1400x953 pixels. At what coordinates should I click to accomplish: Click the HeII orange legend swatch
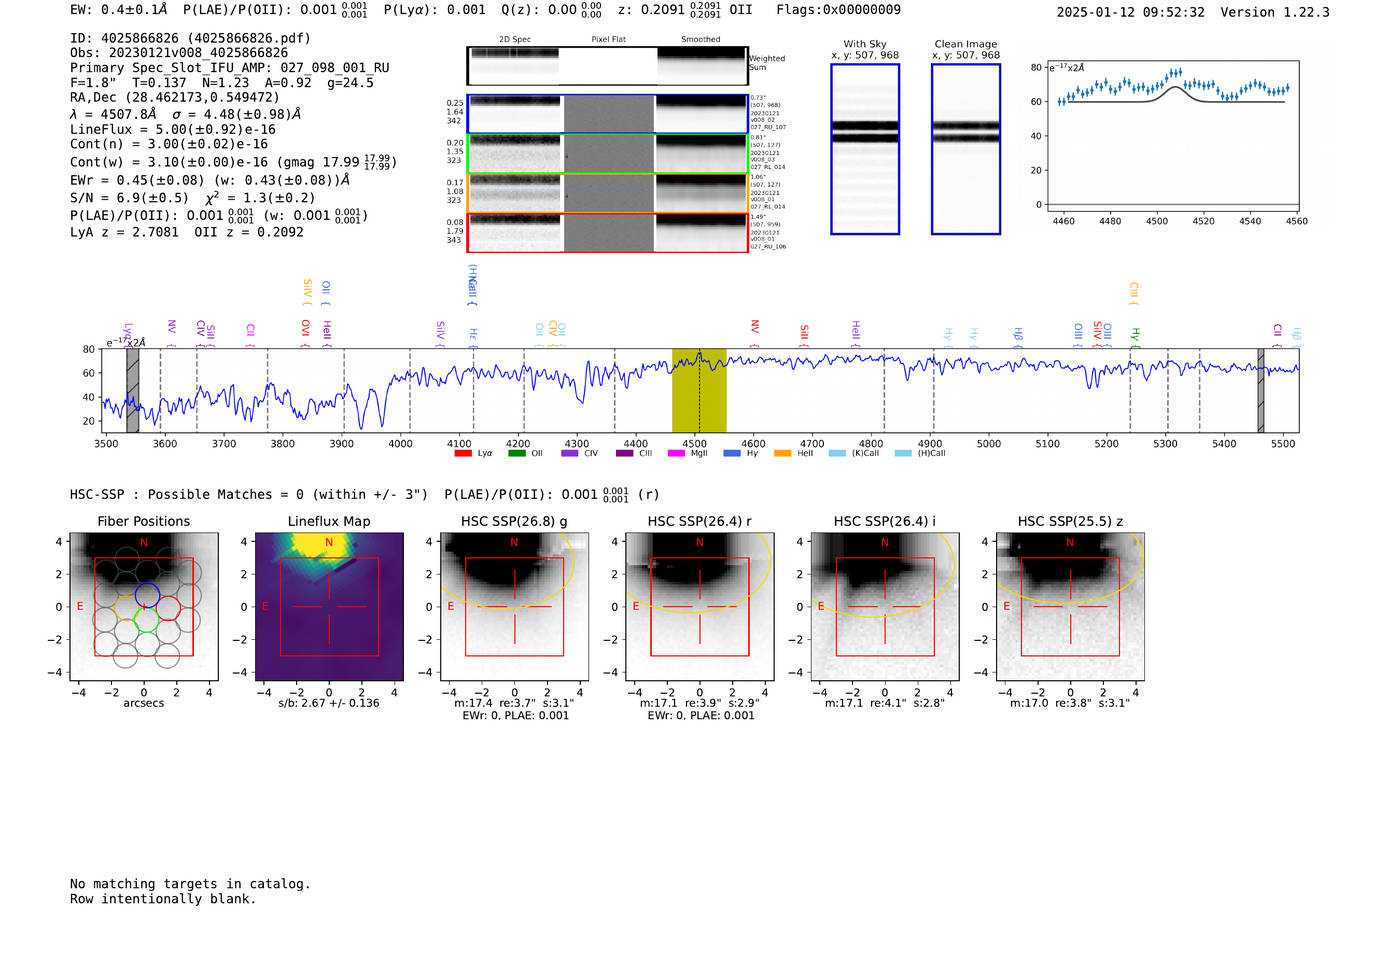point(782,453)
